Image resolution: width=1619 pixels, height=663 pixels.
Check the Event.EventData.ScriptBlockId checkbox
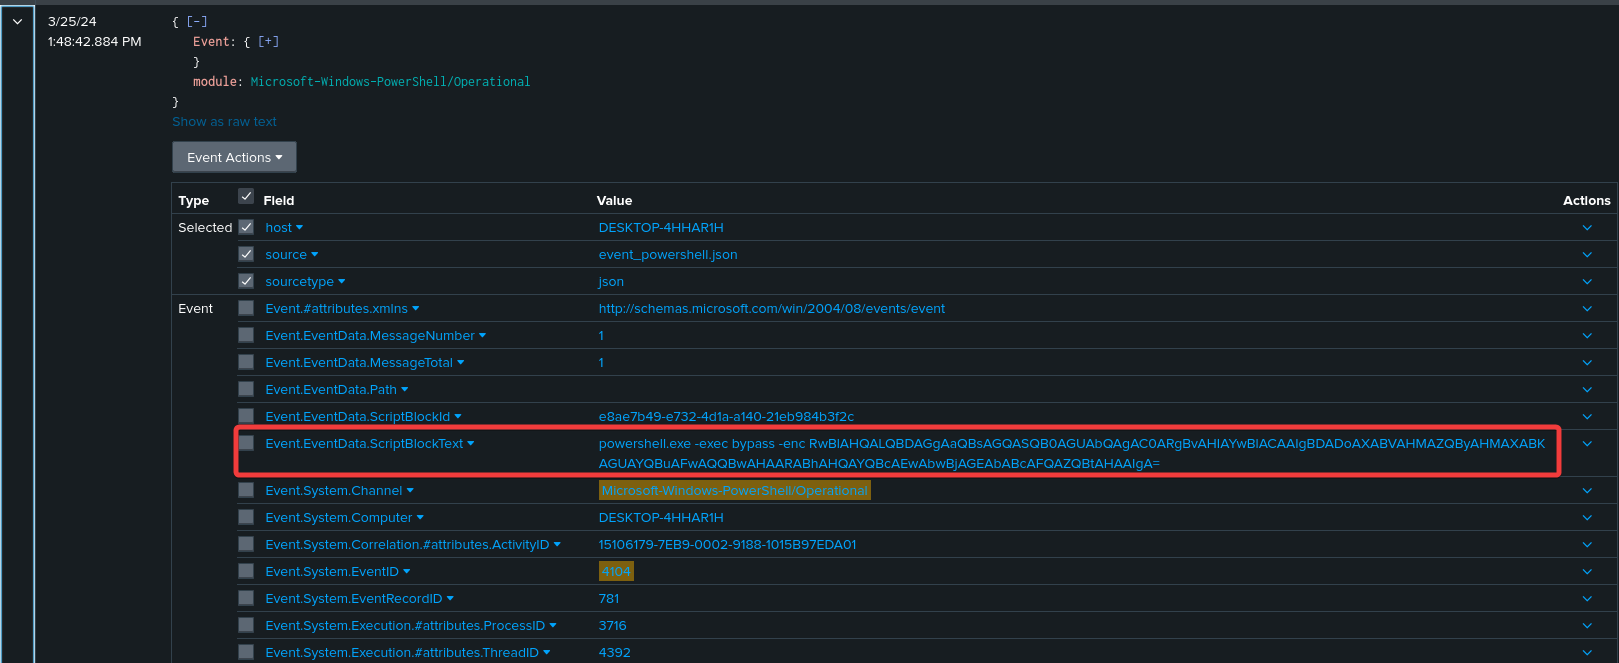[x=246, y=416]
